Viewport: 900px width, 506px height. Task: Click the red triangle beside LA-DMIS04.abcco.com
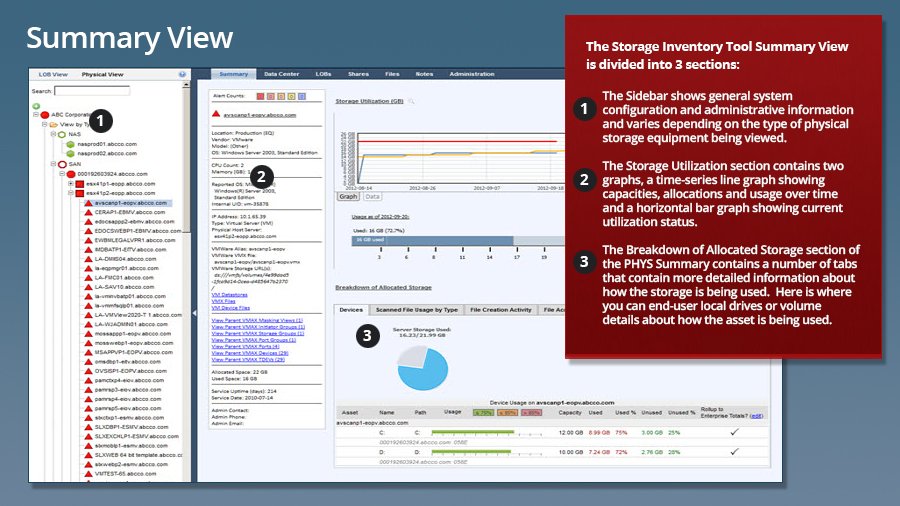tap(88, 259)
